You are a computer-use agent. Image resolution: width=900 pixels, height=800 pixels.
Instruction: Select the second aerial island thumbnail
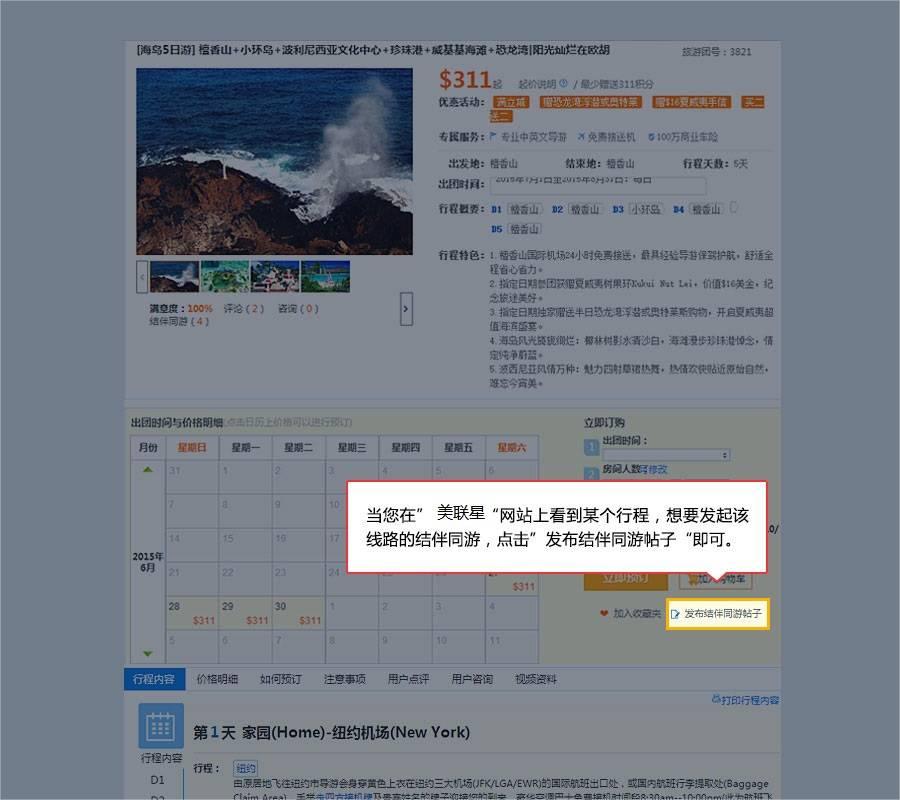[225, 277]
